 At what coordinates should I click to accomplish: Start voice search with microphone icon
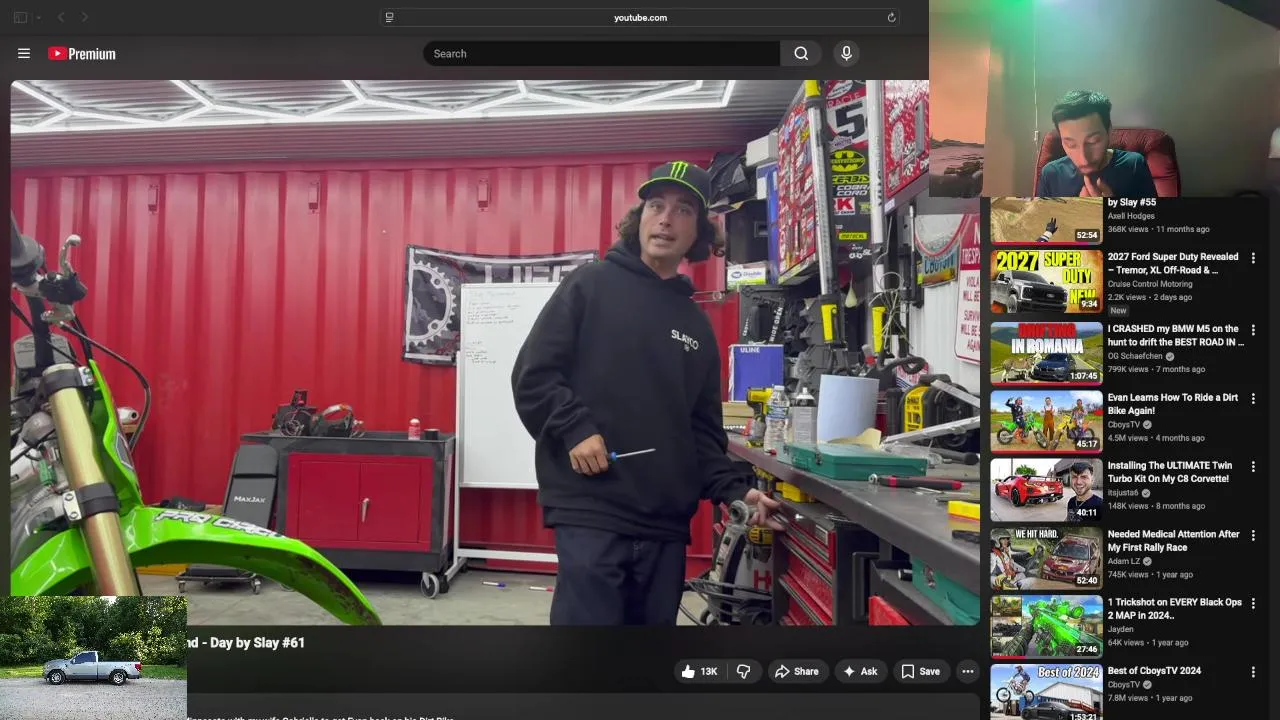click(x=846, y=54)
